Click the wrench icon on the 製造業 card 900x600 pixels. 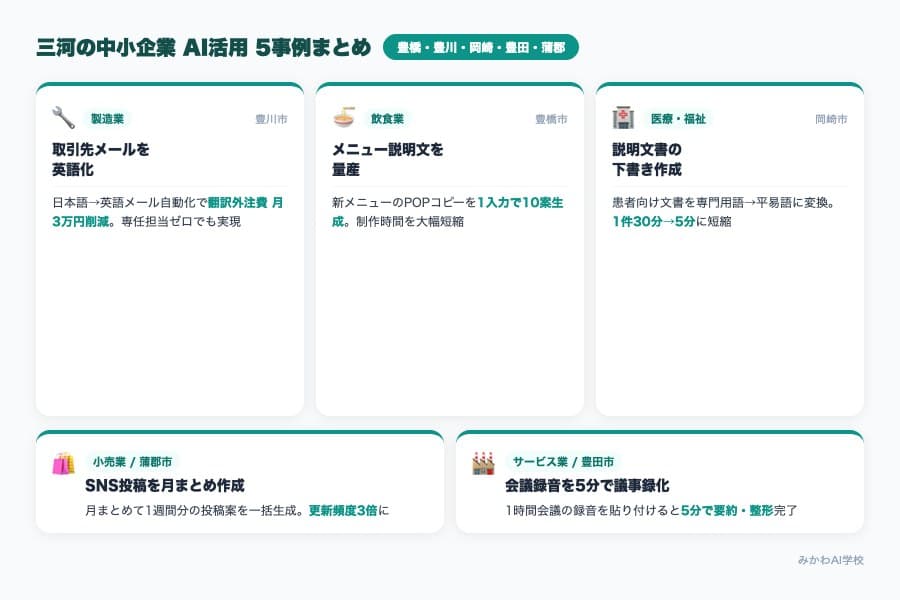tap(62, 118)
